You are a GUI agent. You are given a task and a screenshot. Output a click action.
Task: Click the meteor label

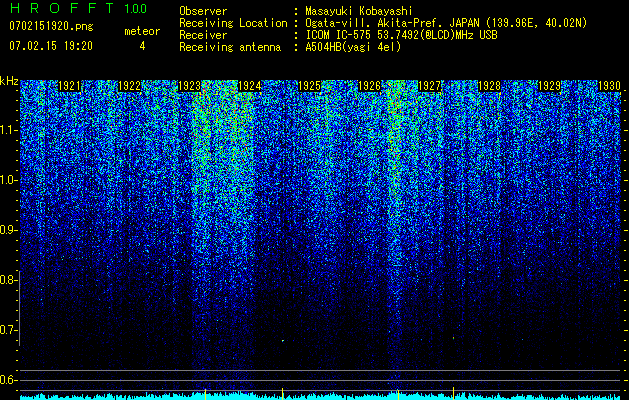click(142, 31)
